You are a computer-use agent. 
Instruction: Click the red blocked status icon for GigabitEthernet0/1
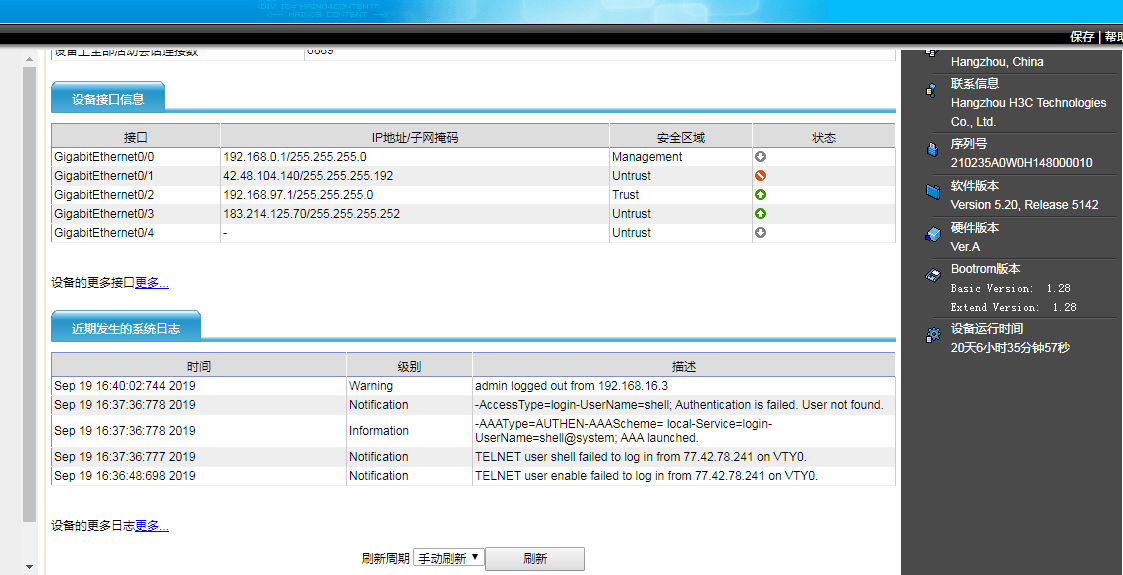coord(761,175)
